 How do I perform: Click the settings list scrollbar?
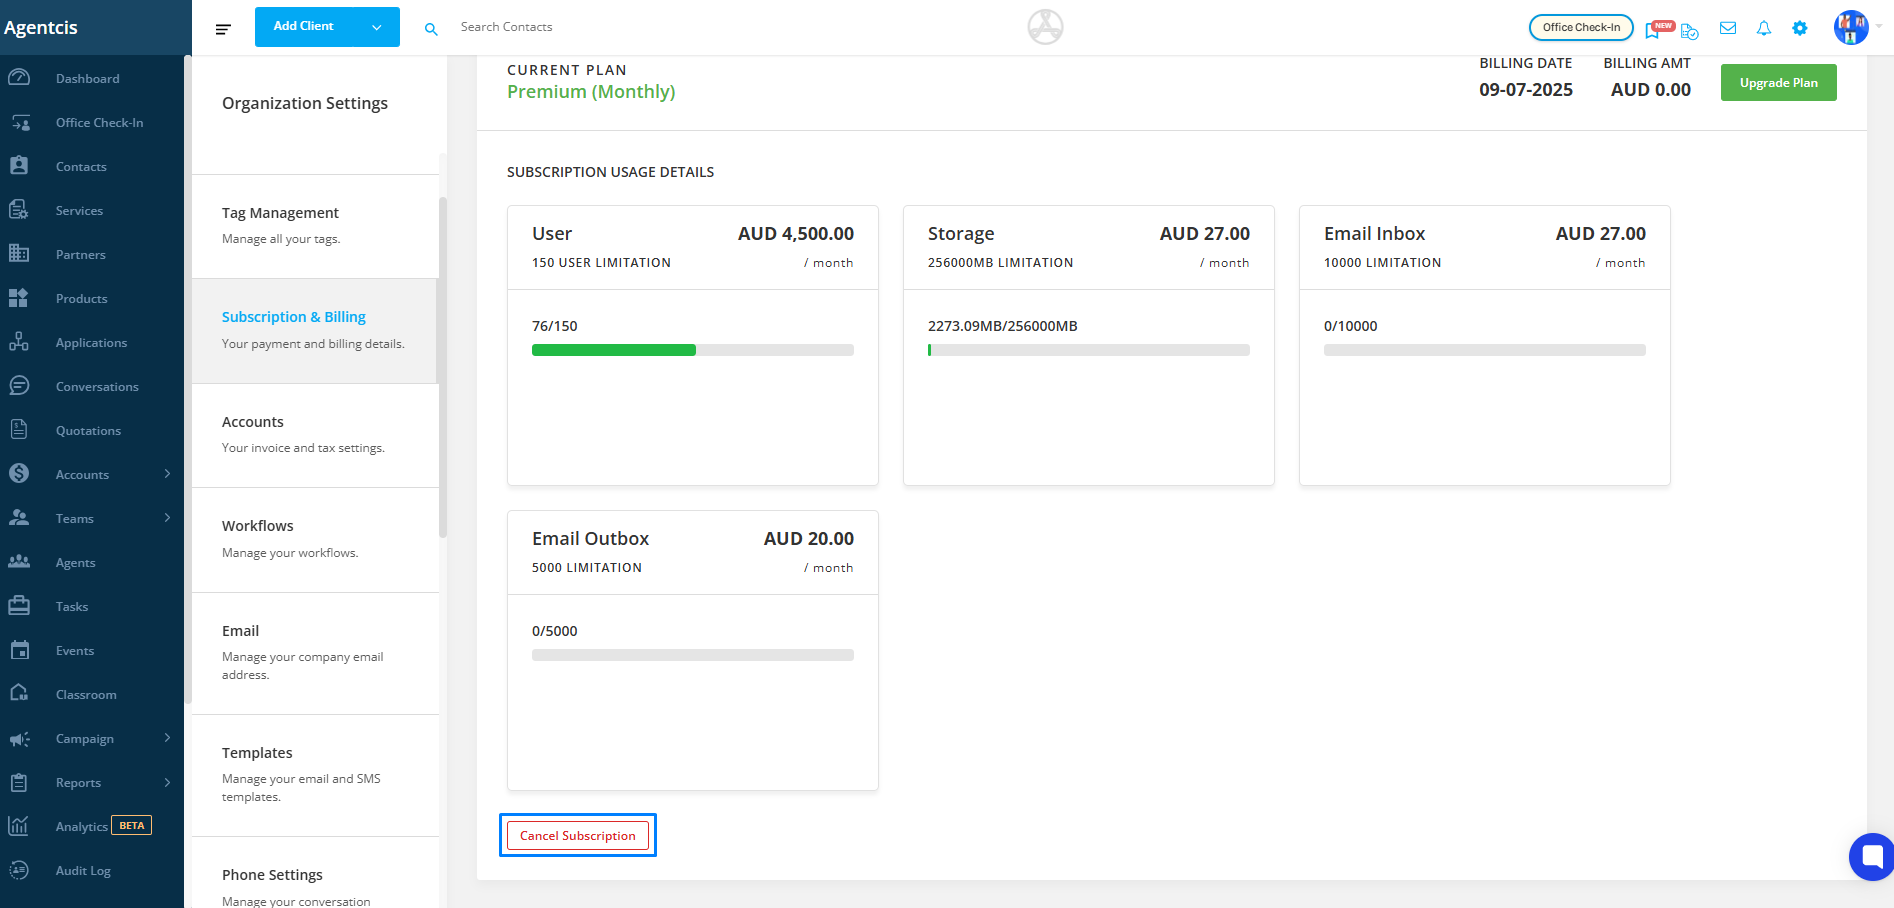[443, 367]
